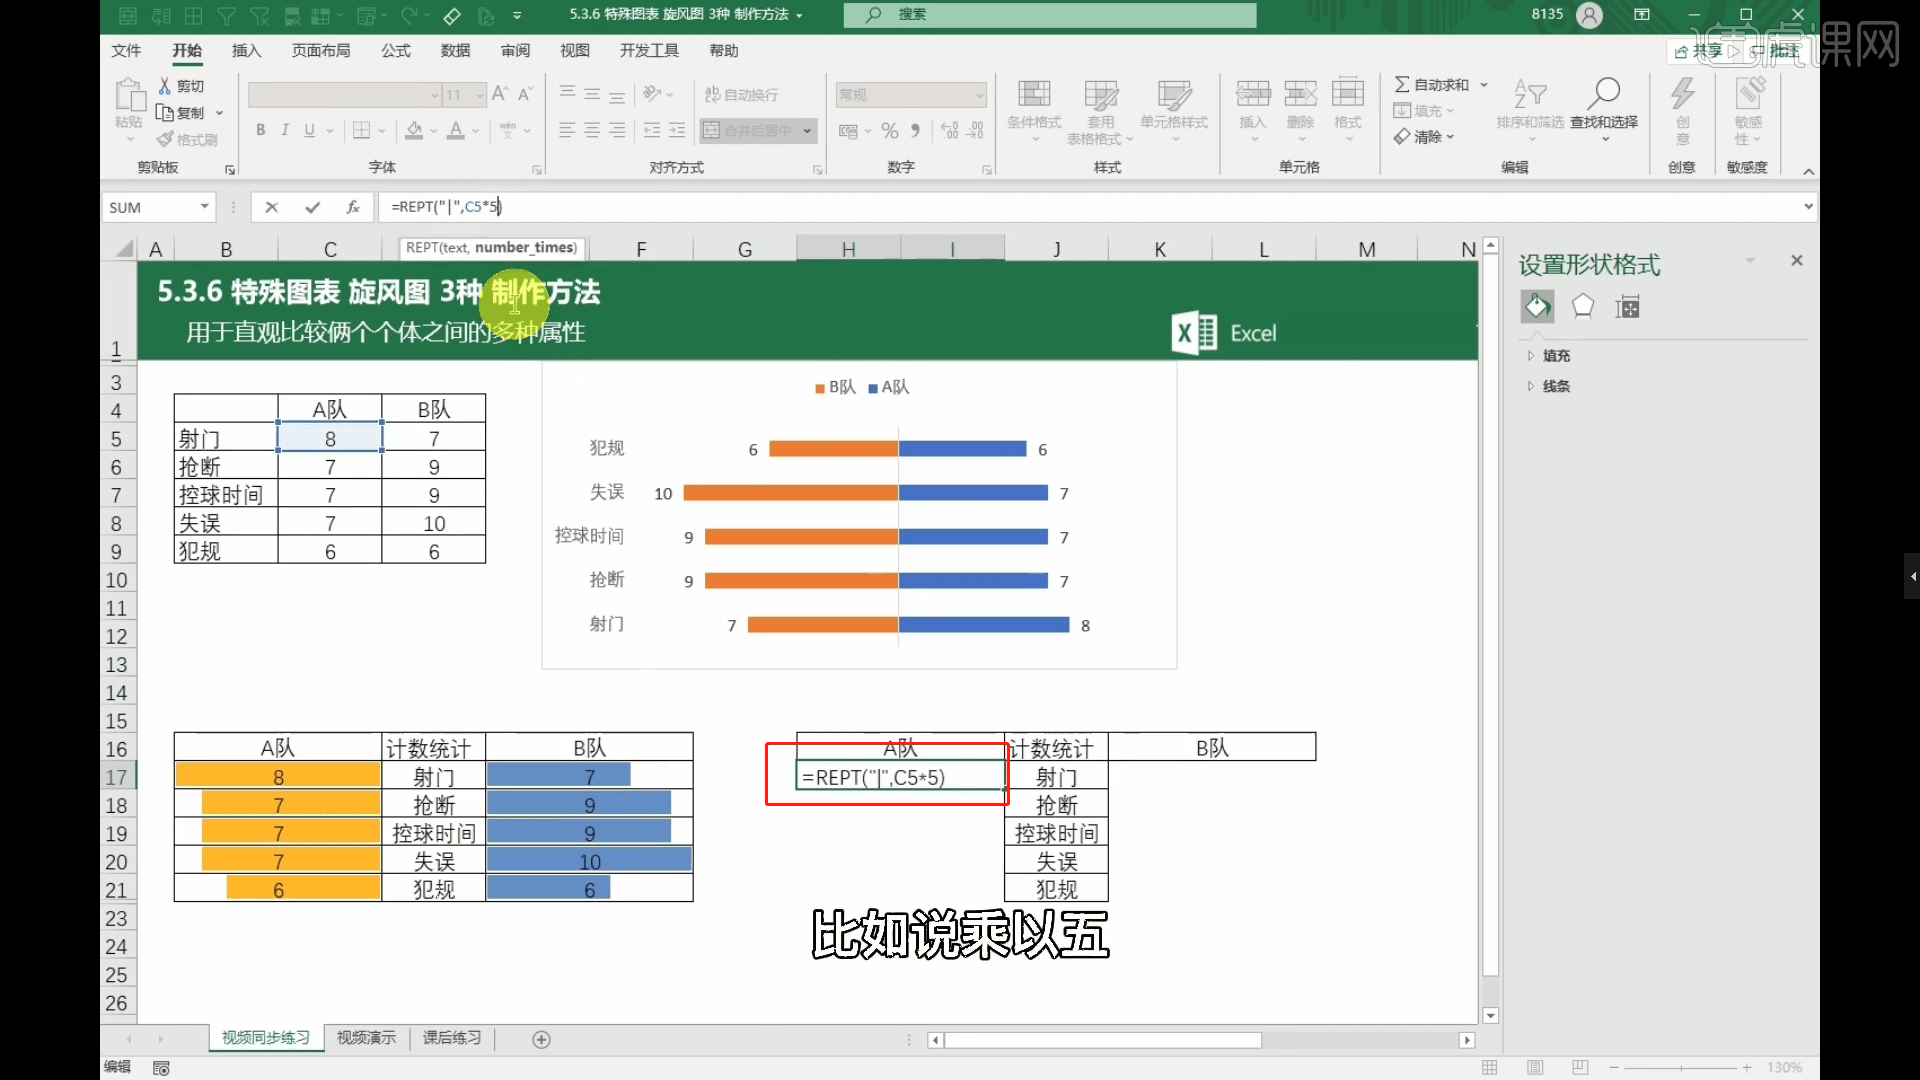Click the fill color paint bucket icon
The height and width of the screenshot is (1080, 1920).
coord(414,130)
